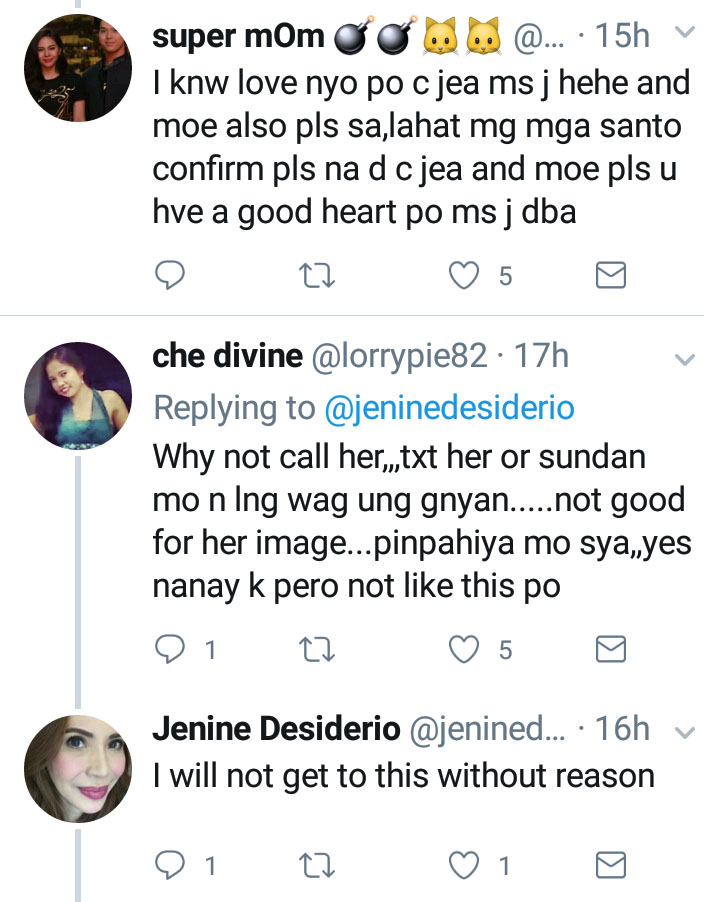The height and width of the screenshot is (902, 704).
Task: Reply to super mOm's tweet
Action: pos(171,276)
